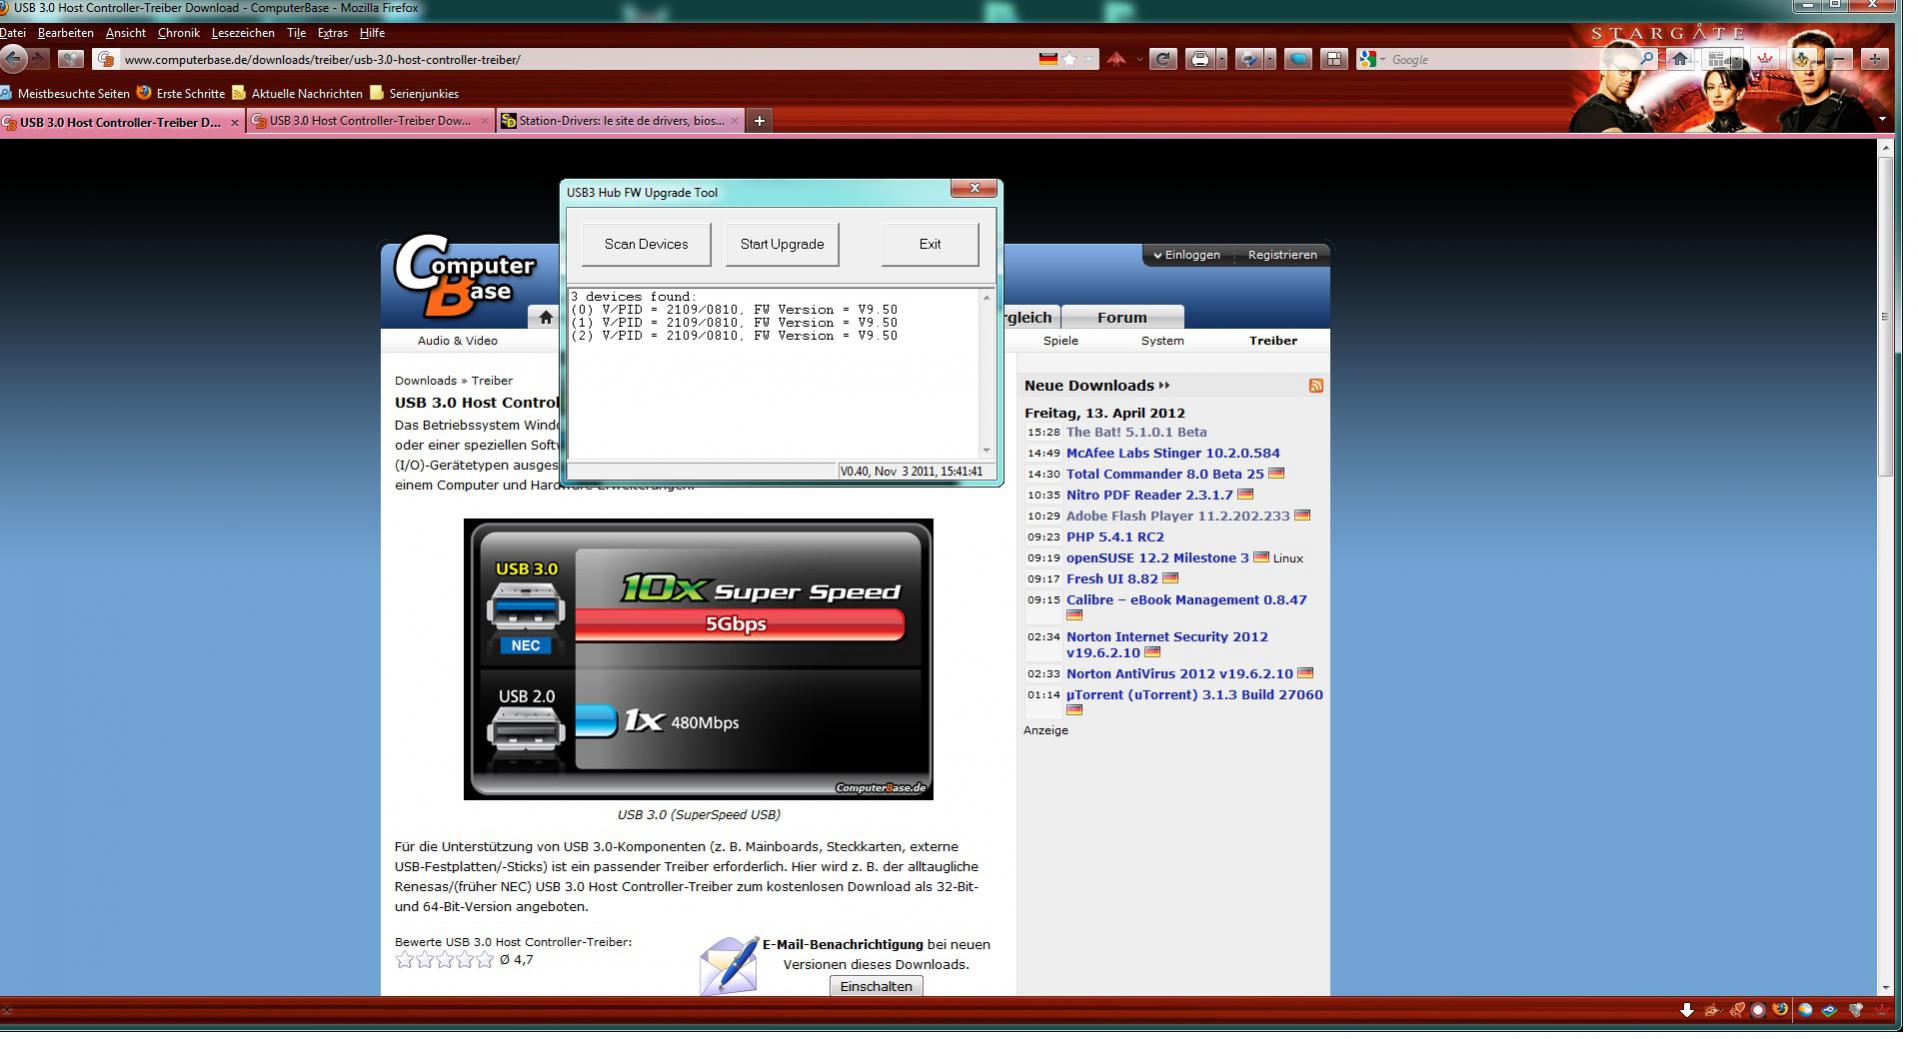Click the German flag icon in address bar

[x=1047, y=60]
